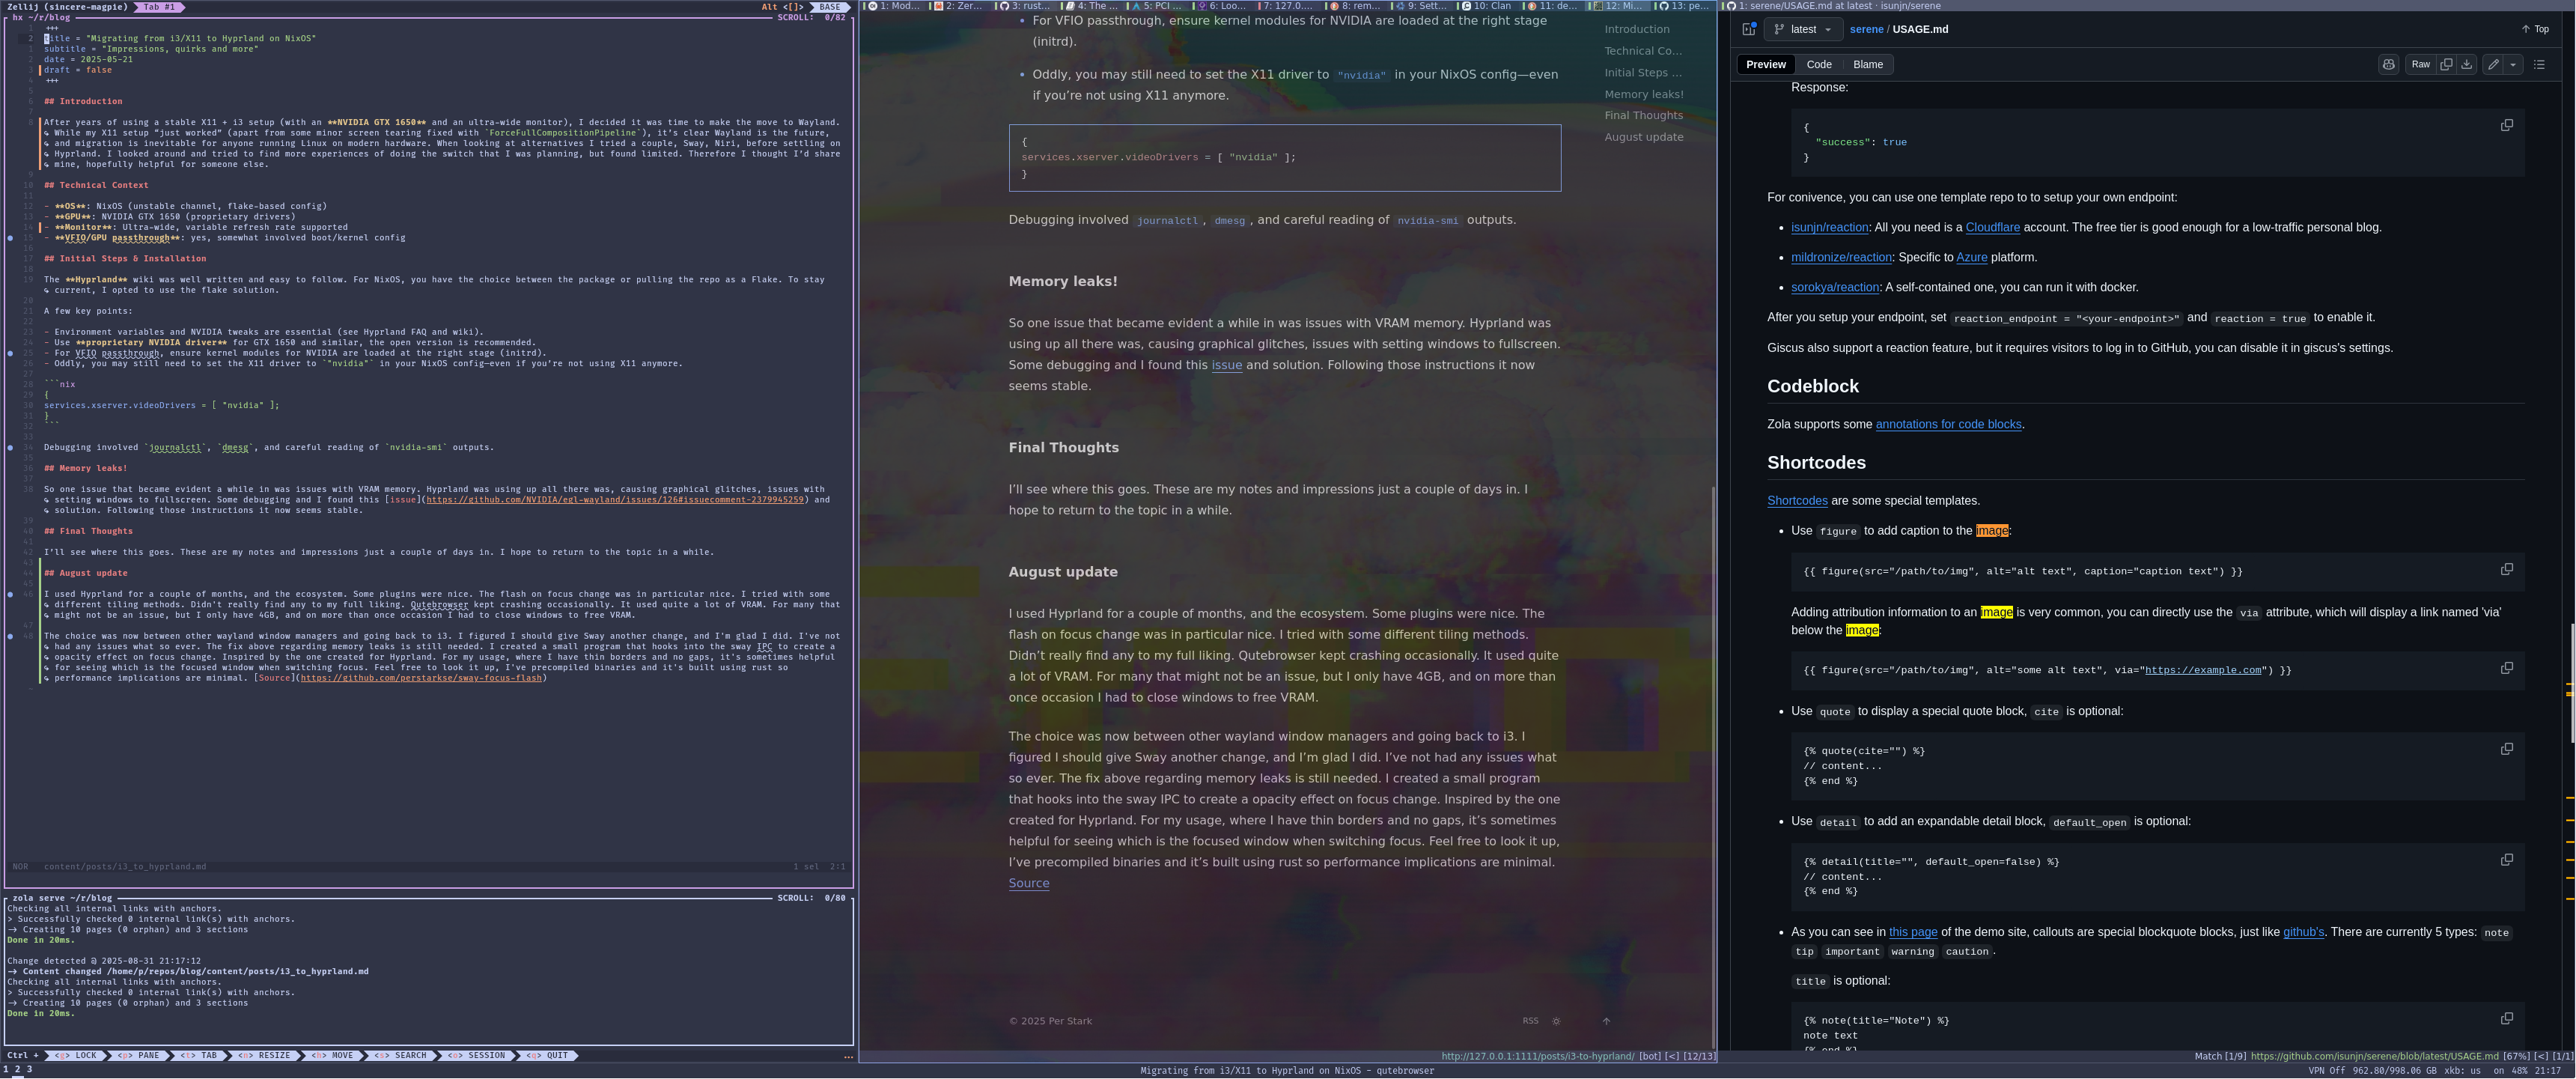
Task: Switch to qutebrowser tab '1: Mod...'
Action: [894, 6]
